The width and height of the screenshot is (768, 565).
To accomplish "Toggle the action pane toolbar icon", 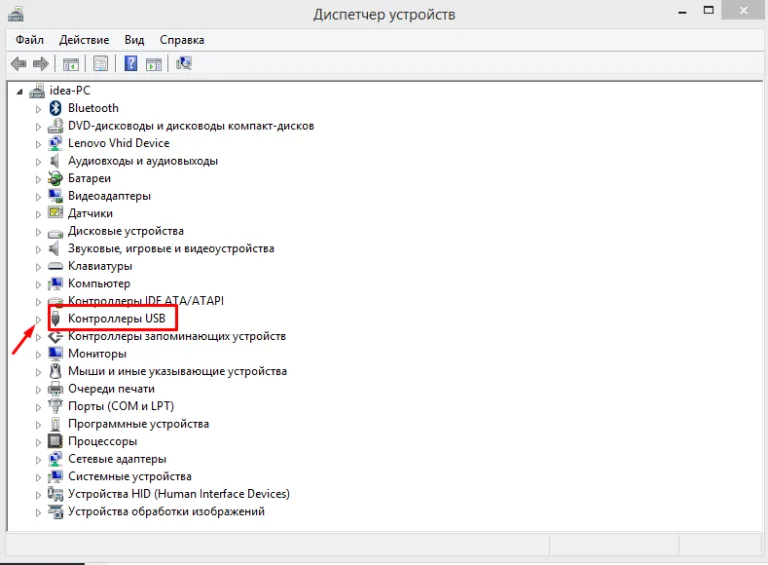I will (x=154, y=64).
